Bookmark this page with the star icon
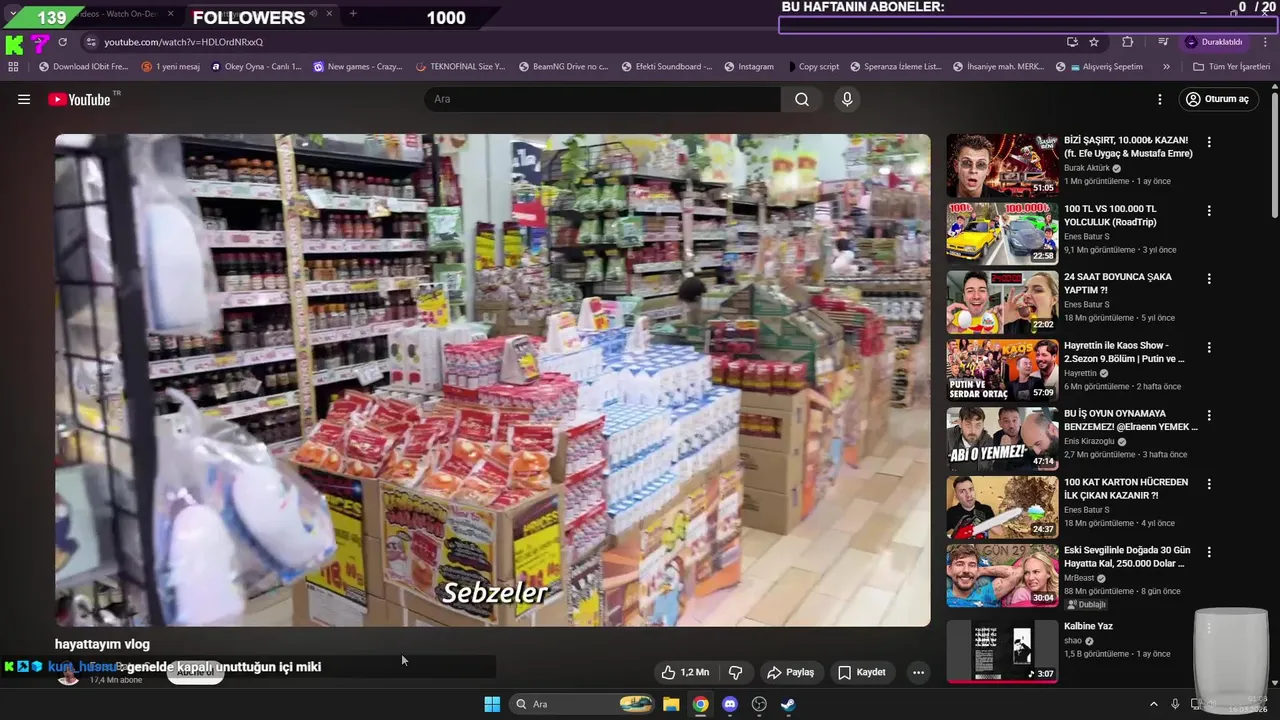Image resolution: width=1280 pixels, height=720 pixels. 1094,42
